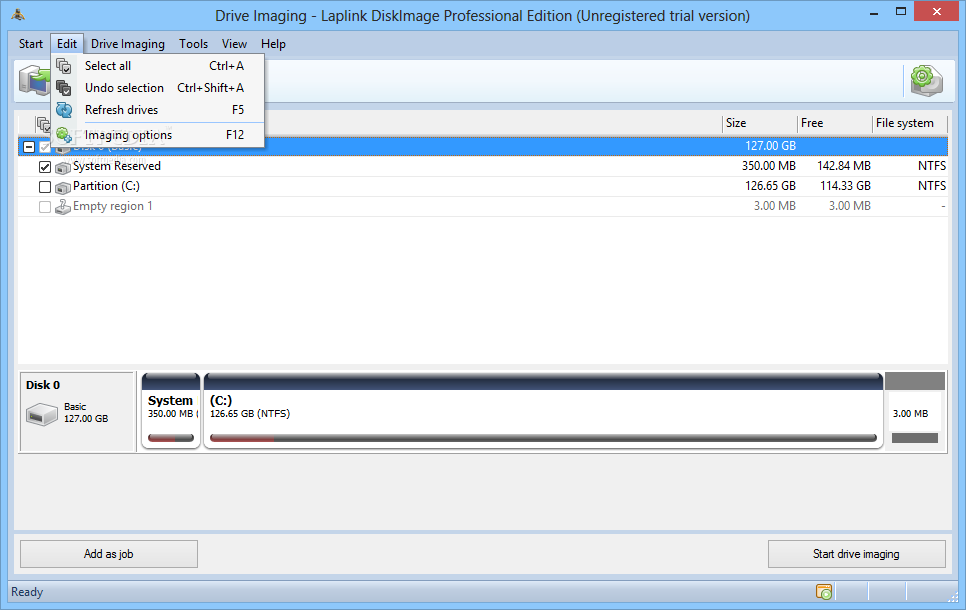Select the 3.00 MB empty region block
Screen dimensions: 966x610
click(915, 410)
